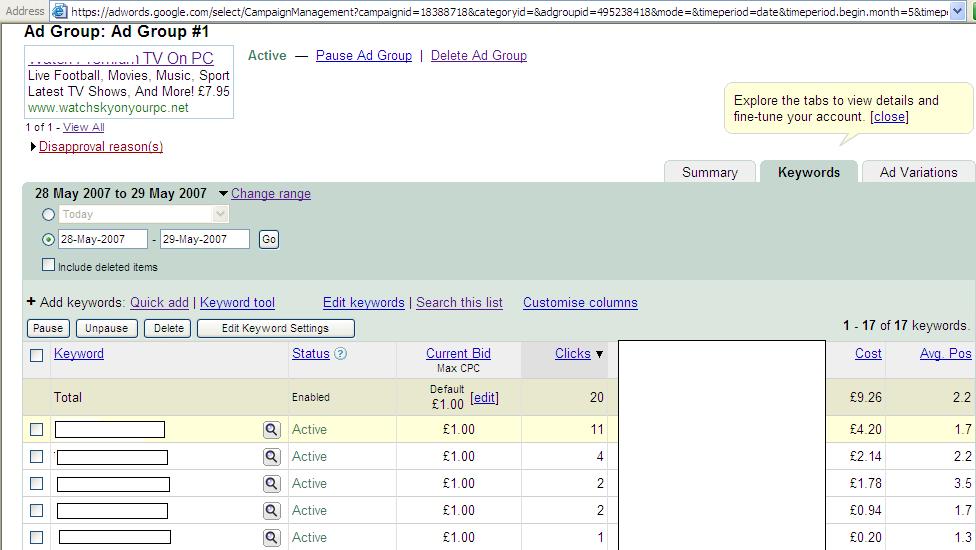This screenshot has height=550, width=976.
Task: Switch to the Keywords tab
Action: 809,172
